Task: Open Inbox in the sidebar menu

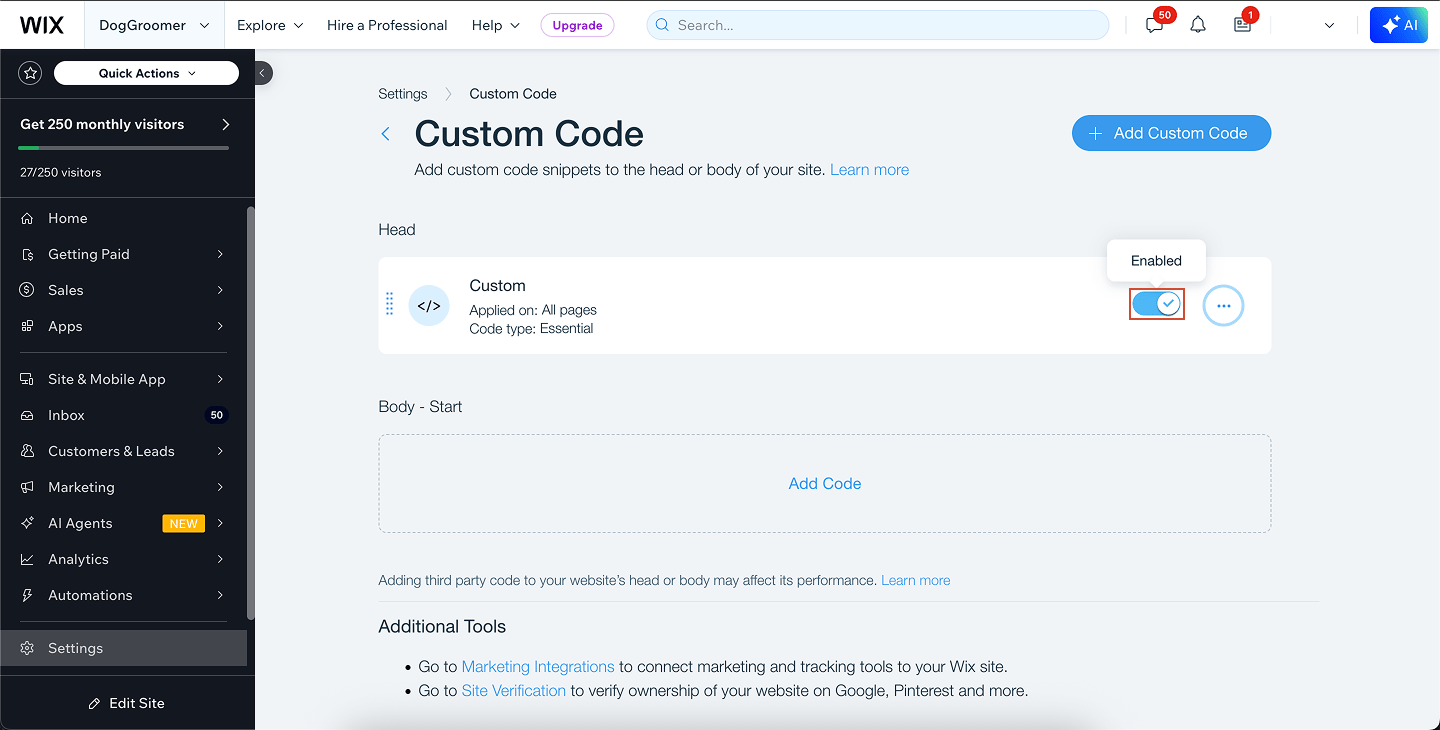Action: click(124, 415)
